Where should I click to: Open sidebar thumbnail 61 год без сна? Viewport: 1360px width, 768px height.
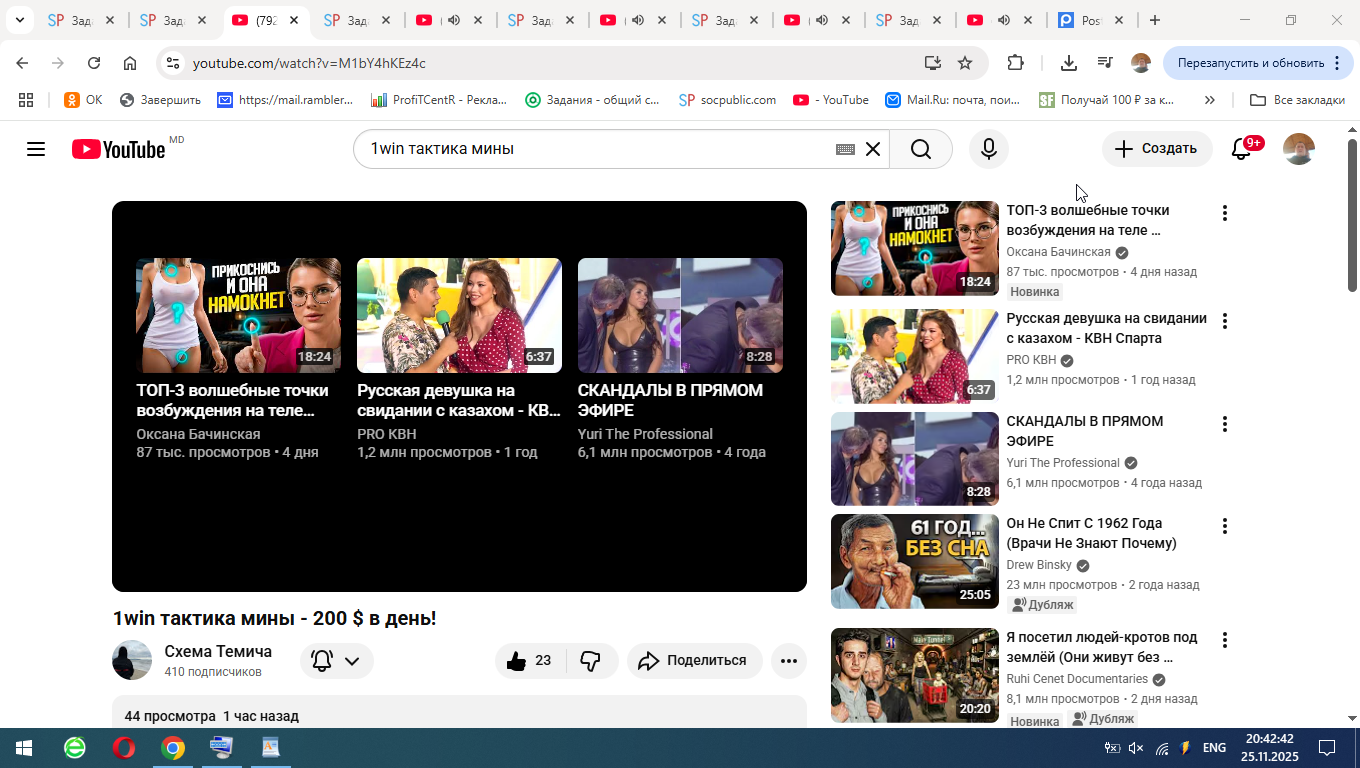pos(915,562)
